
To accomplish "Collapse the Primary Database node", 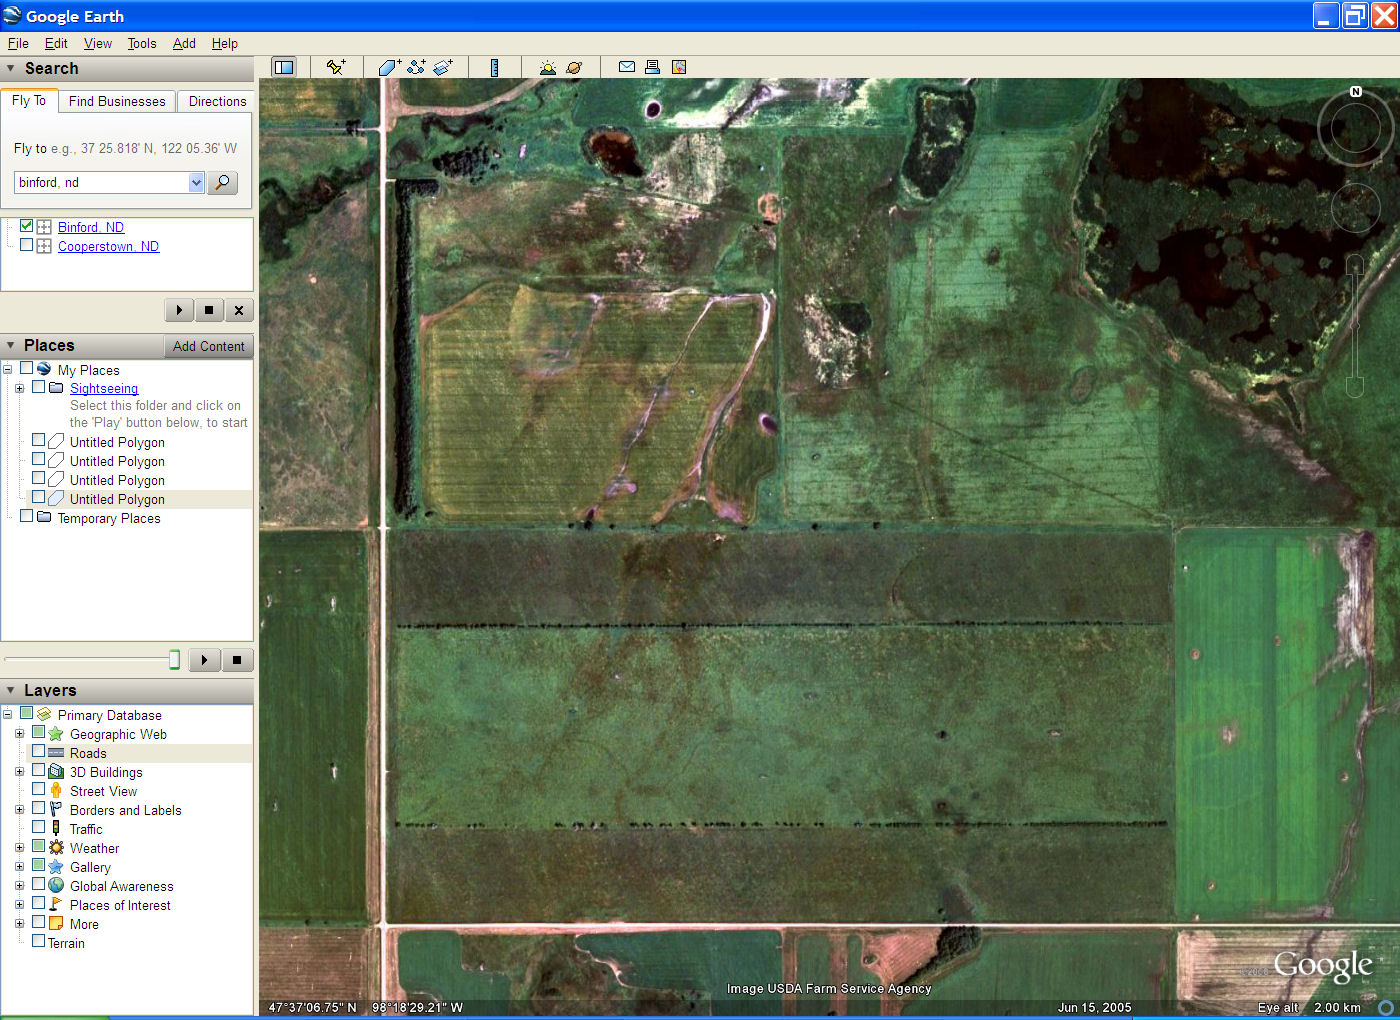I will click(x=7, y=715).
